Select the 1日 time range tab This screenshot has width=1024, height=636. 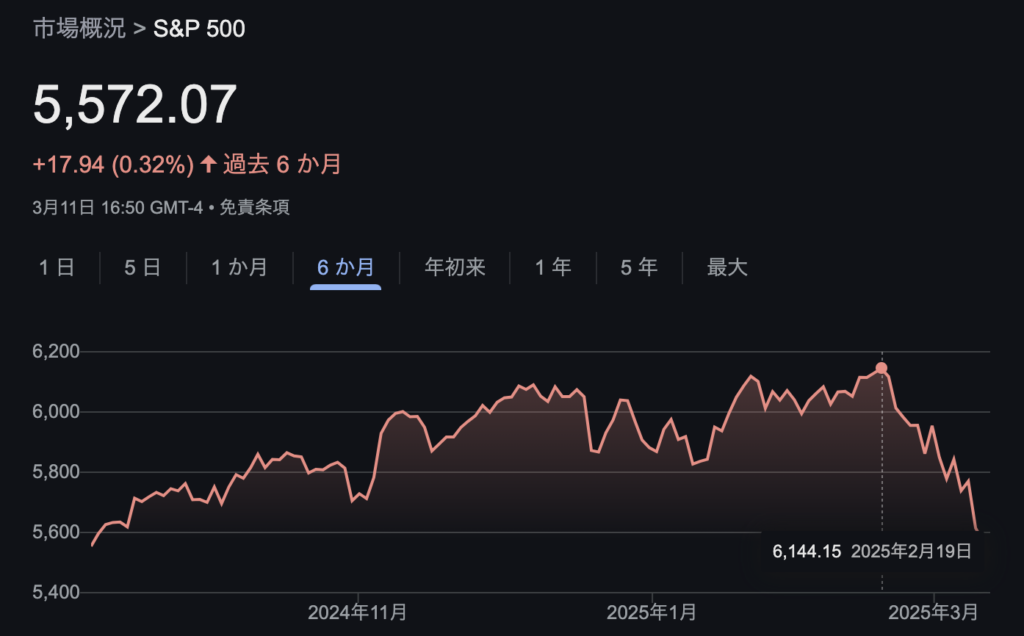pos(56,267)
